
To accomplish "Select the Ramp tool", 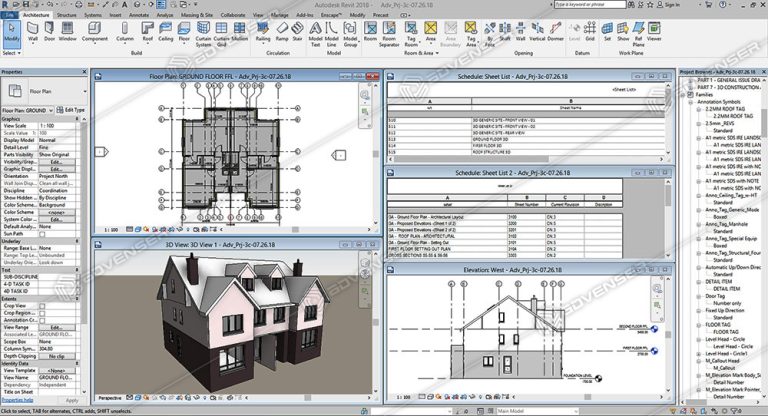I will (282, 31).
